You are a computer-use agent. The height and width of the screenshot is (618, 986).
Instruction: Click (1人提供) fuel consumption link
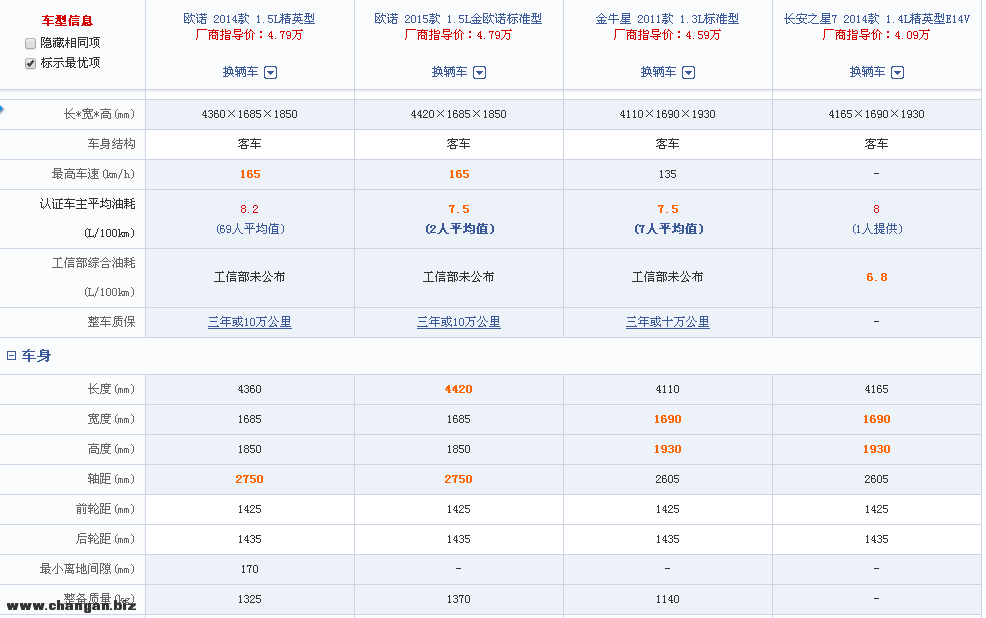(877, 229)
